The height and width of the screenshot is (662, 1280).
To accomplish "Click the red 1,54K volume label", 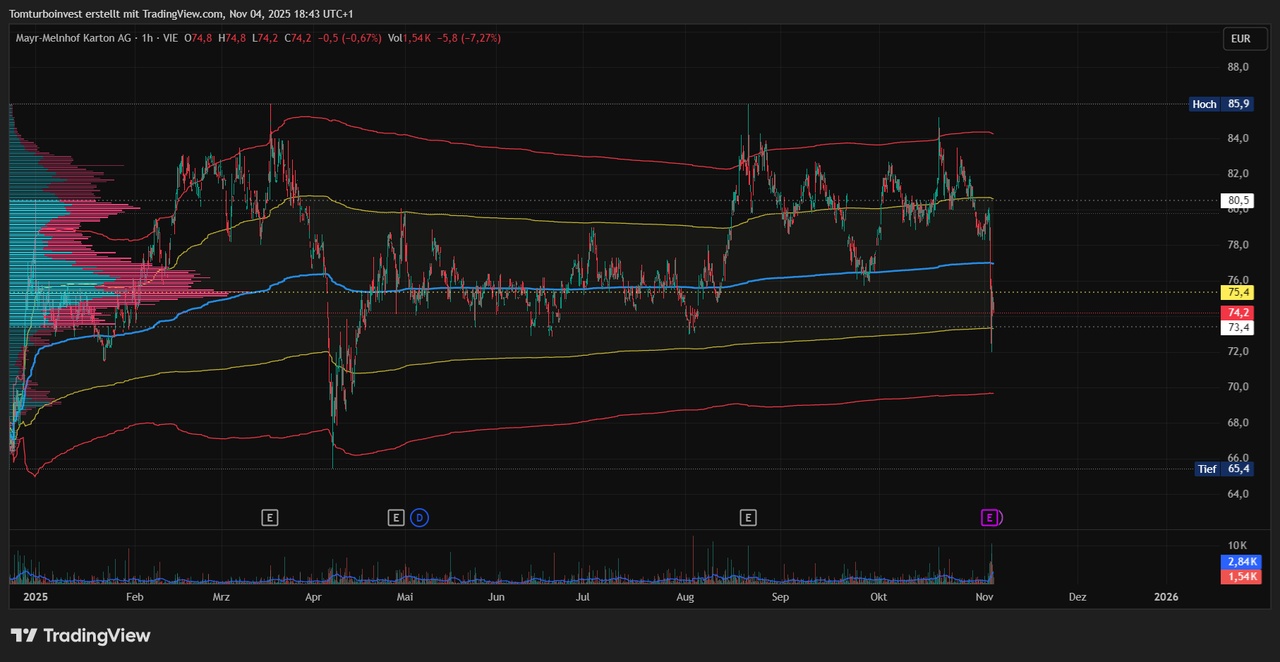I will point(1241,577).
